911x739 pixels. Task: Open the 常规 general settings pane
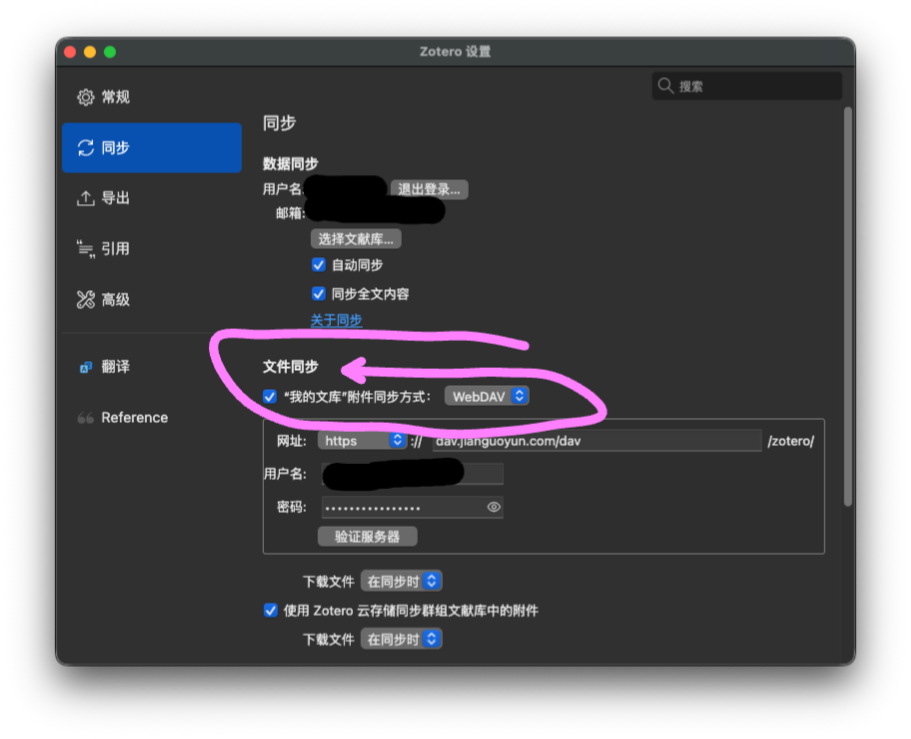152,97
